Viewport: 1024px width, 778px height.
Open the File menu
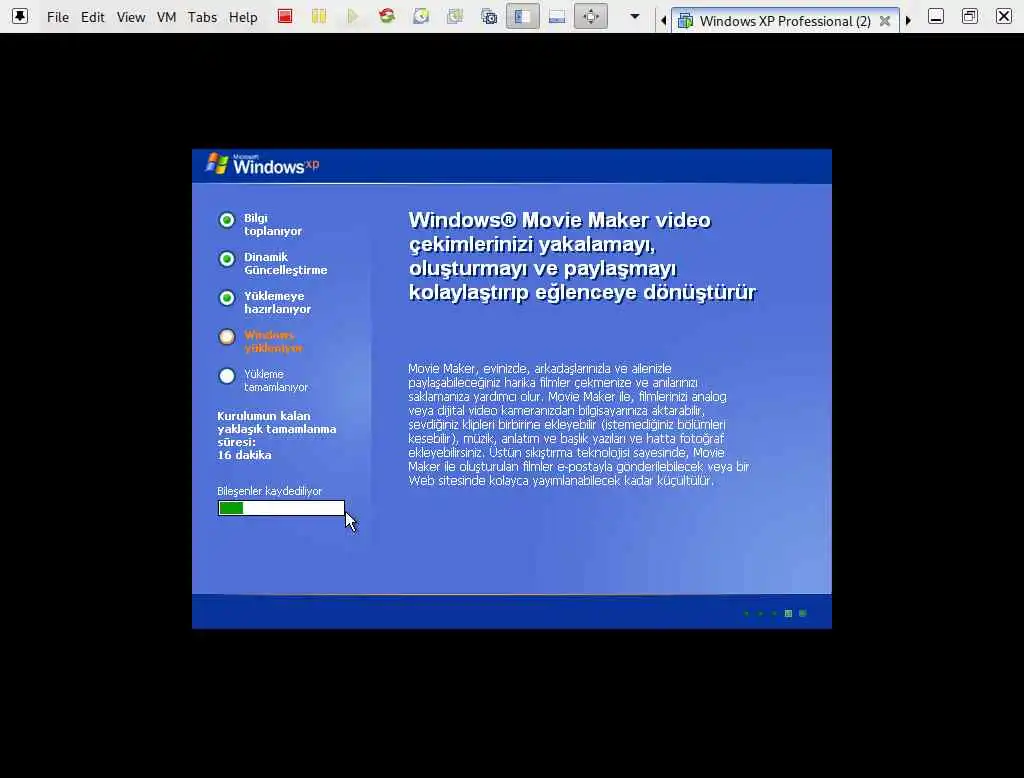click(x=57, y=17)
